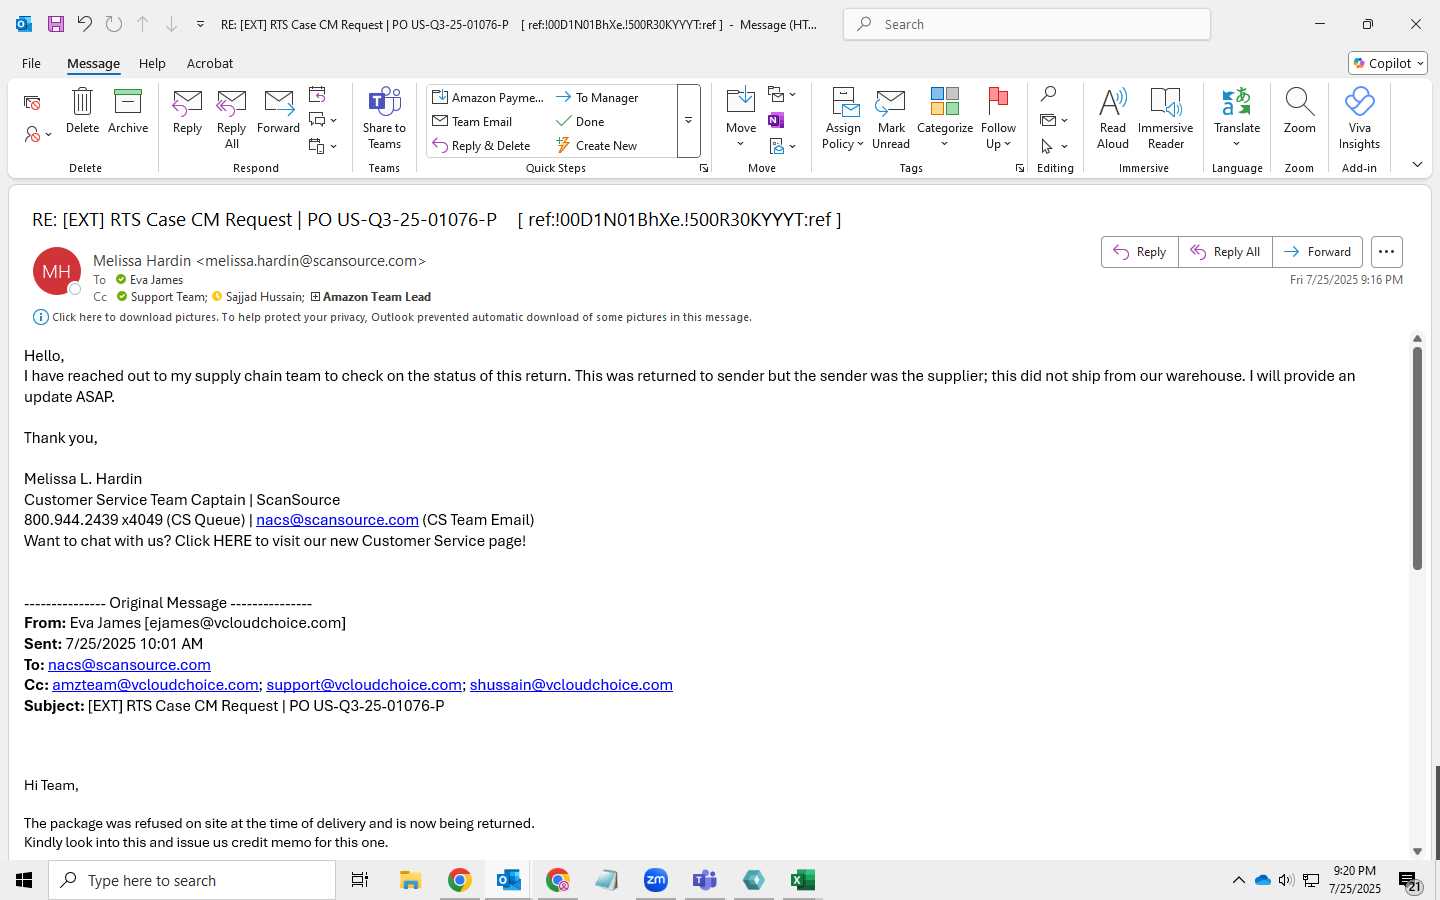Open the nacs@scansource.com signature link
1440x900 pixels.
coord(337,520)
